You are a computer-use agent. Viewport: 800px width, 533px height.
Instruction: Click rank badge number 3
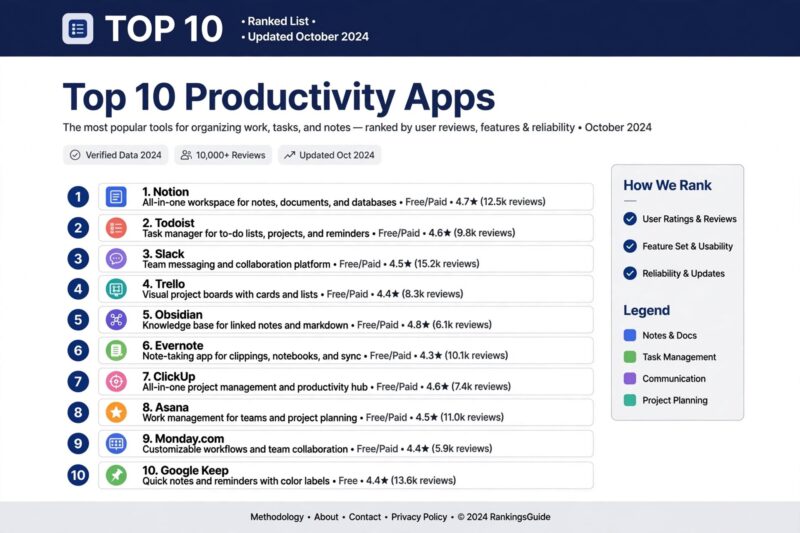click(x=78, y=259)
